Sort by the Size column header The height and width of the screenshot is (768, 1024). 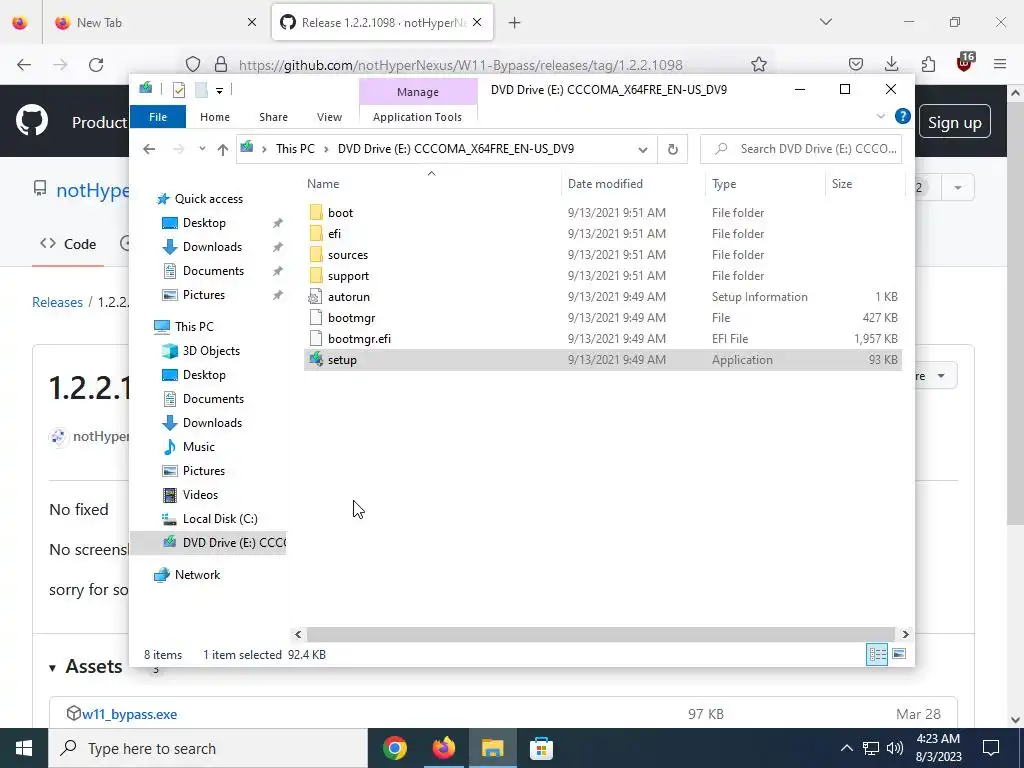[x=842, y=184]
